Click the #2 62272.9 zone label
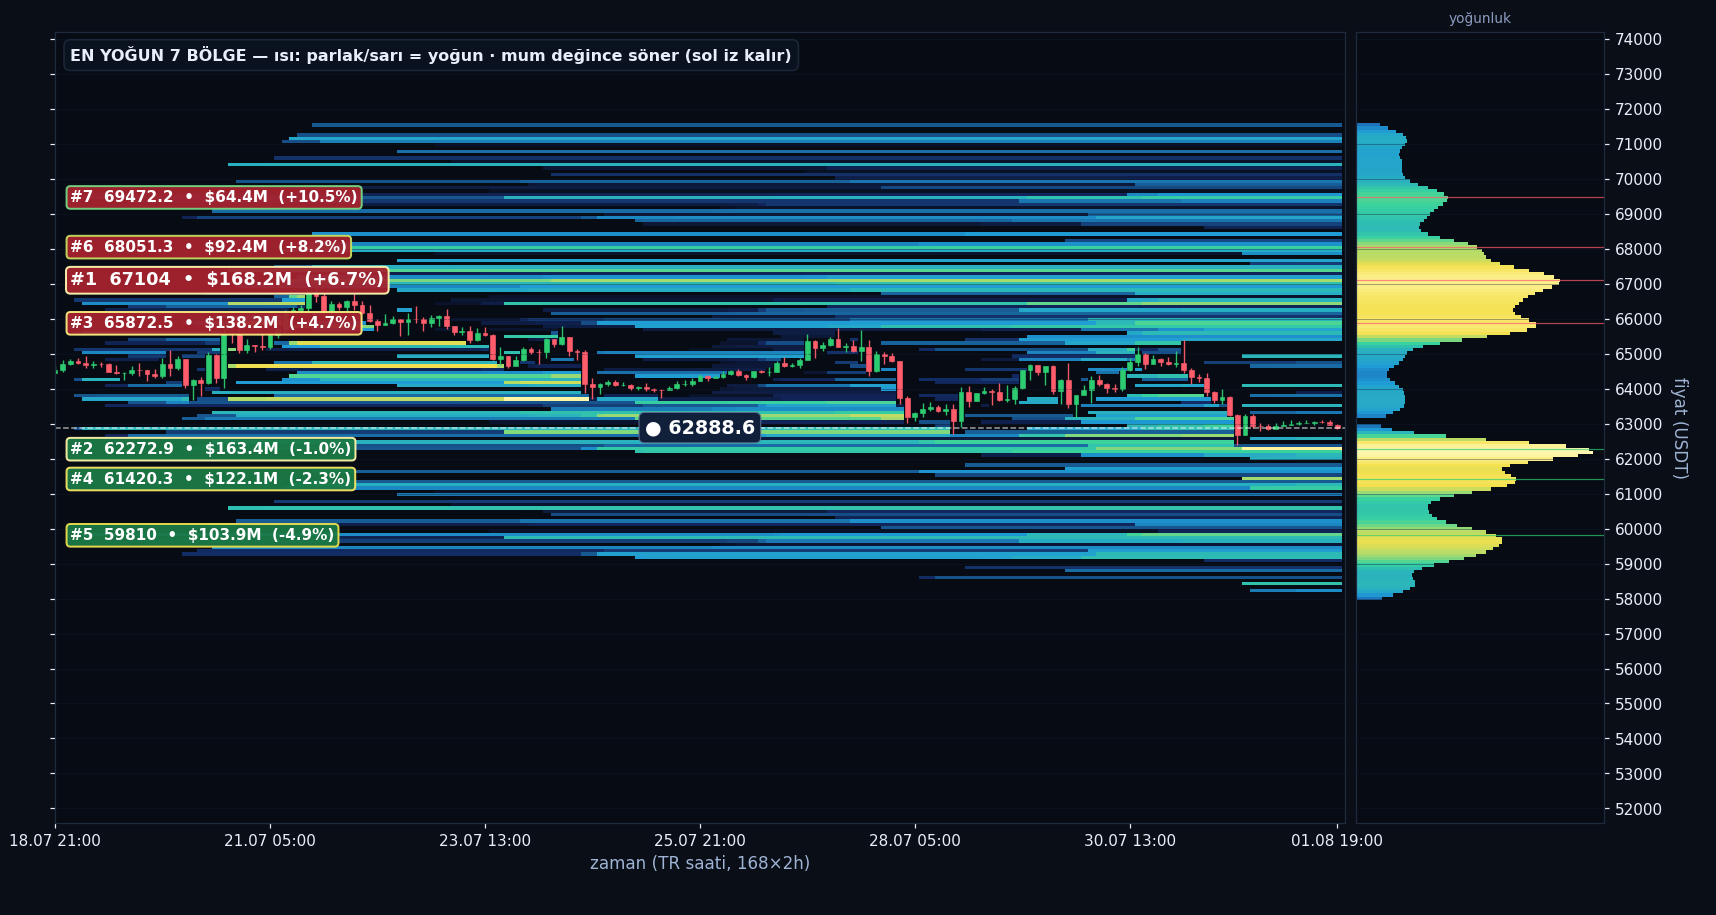The height and width of the screenshot is (915, 1716). click(x=211, y=449)
